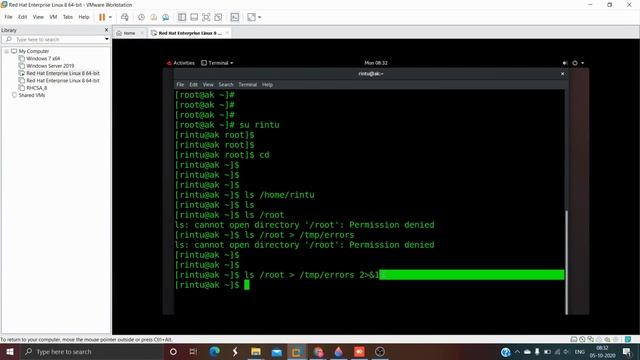This screenshot has height=360, width=640.
Task: Open Cortana from the taskbar
Action: tap(173, 351)
